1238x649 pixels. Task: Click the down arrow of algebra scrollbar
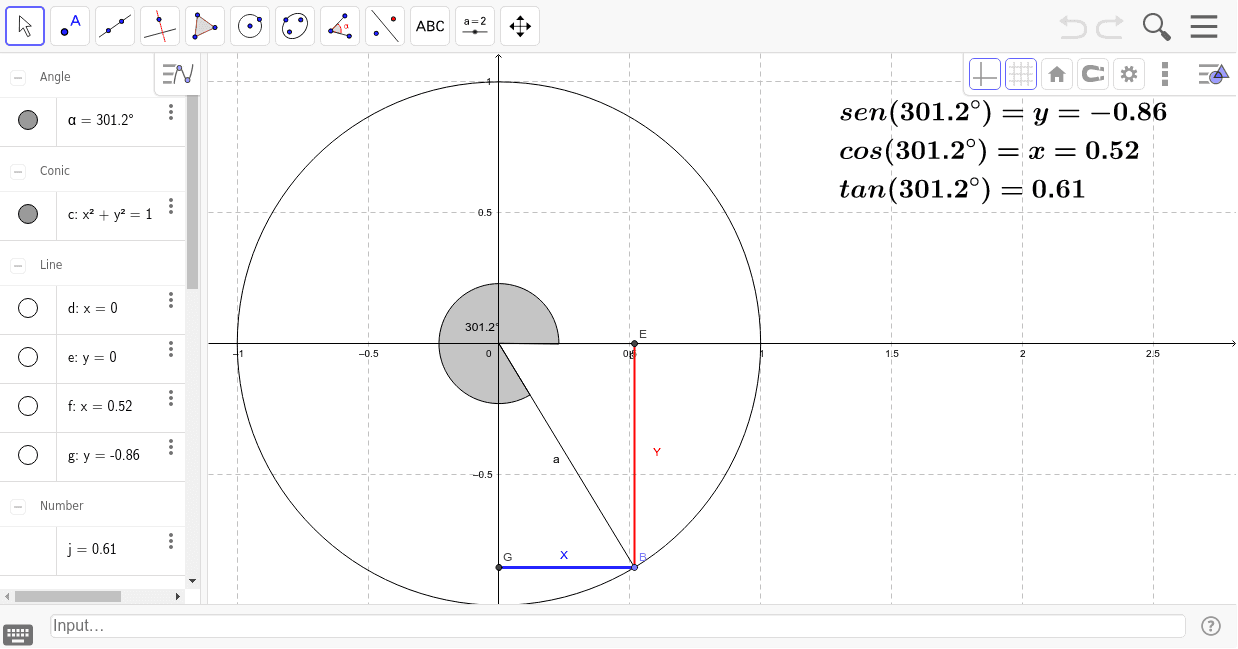point(192,580)
